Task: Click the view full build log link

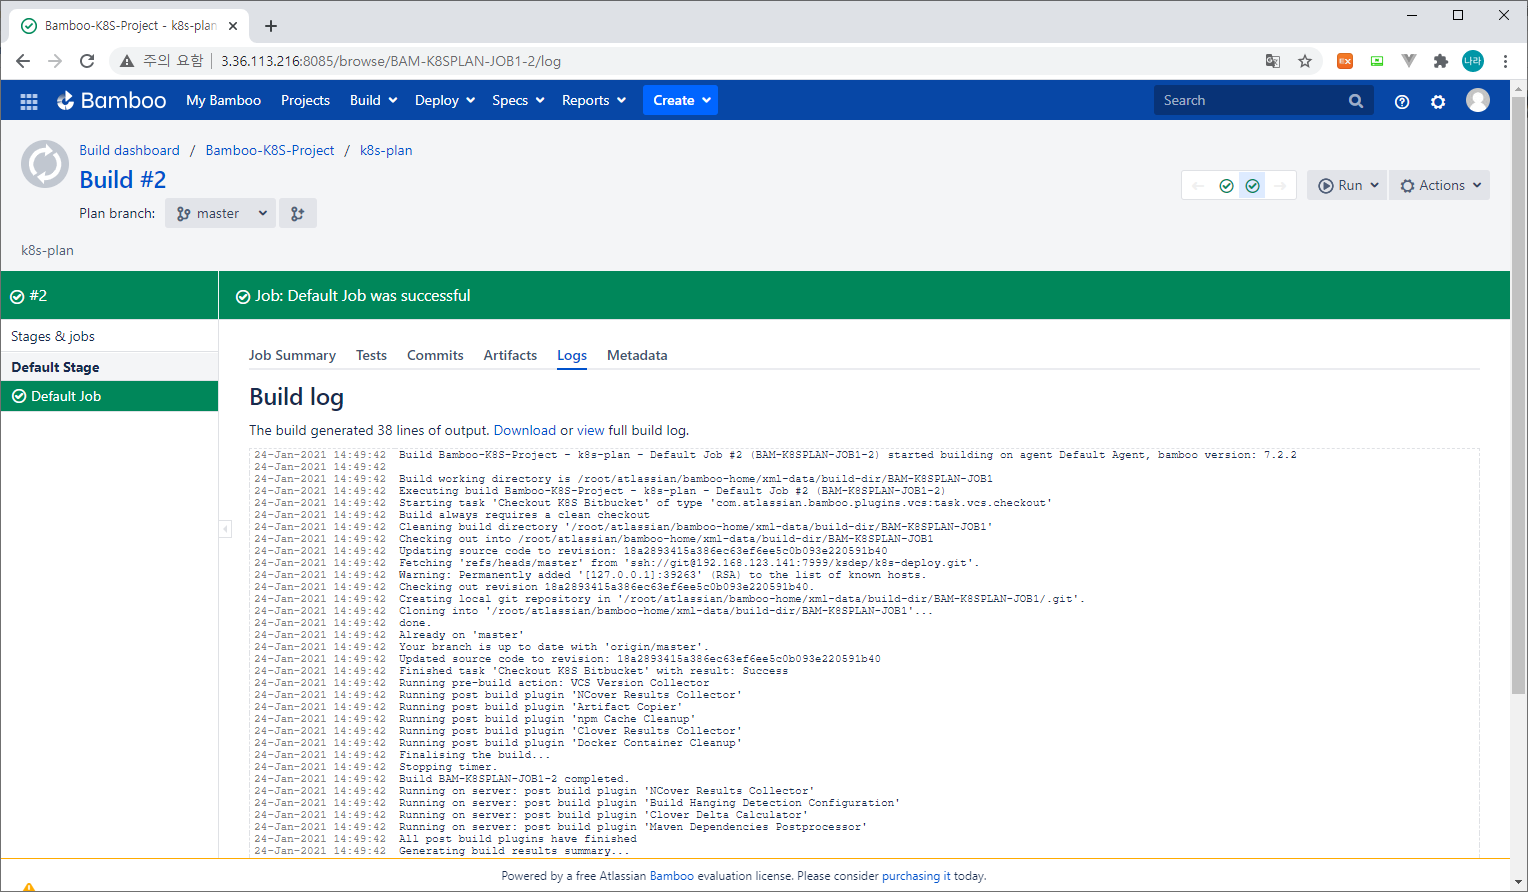Action: click(x=591, y=430)
